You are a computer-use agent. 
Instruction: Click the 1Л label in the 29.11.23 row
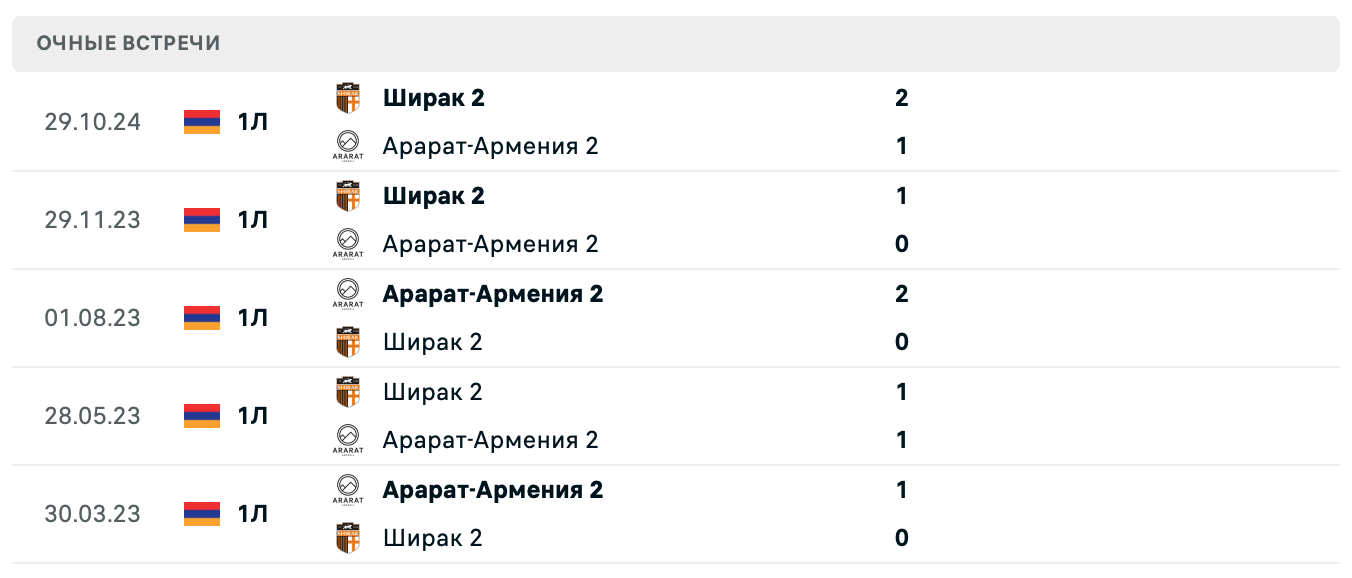click(x=251, y=220)
